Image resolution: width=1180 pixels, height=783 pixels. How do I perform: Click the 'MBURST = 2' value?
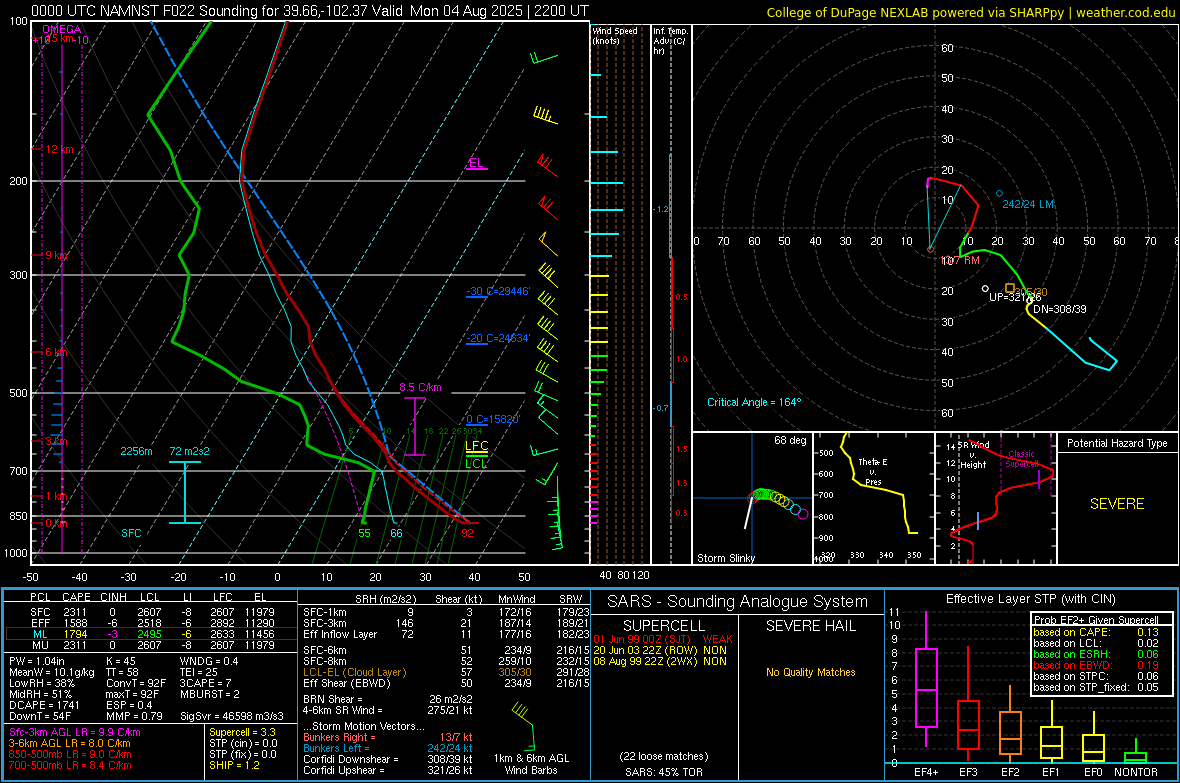[x=209, y=694]
